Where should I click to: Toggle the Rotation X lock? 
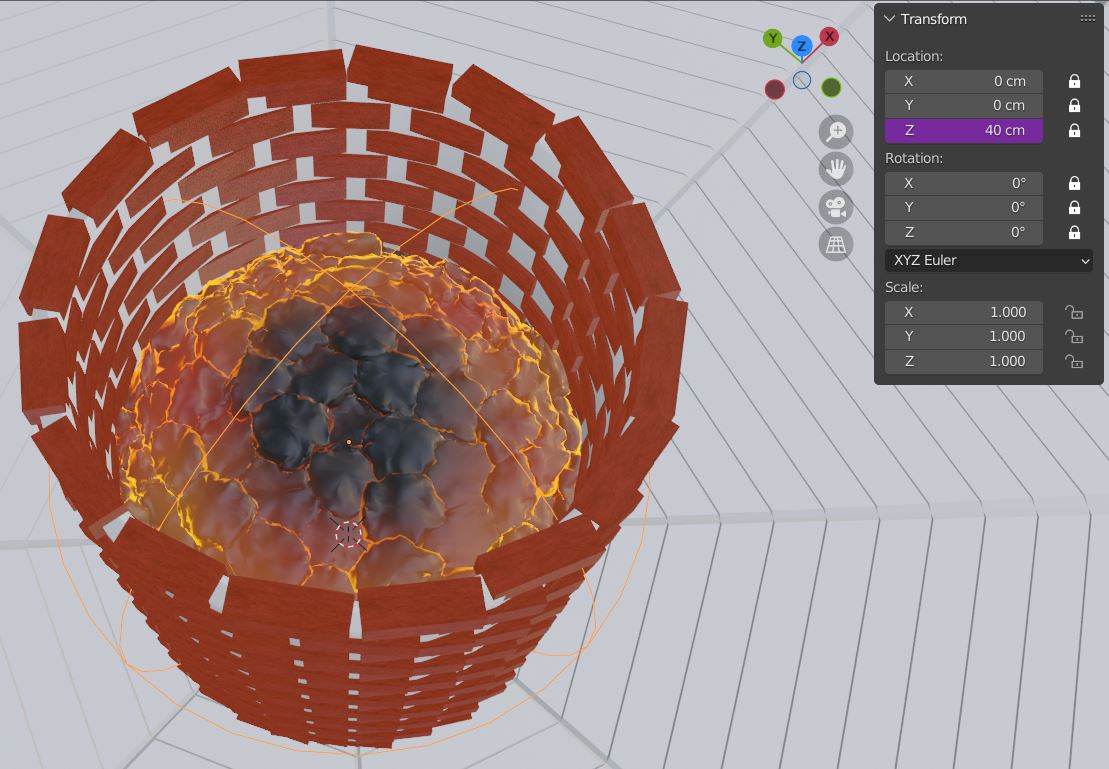(1074, 183)
